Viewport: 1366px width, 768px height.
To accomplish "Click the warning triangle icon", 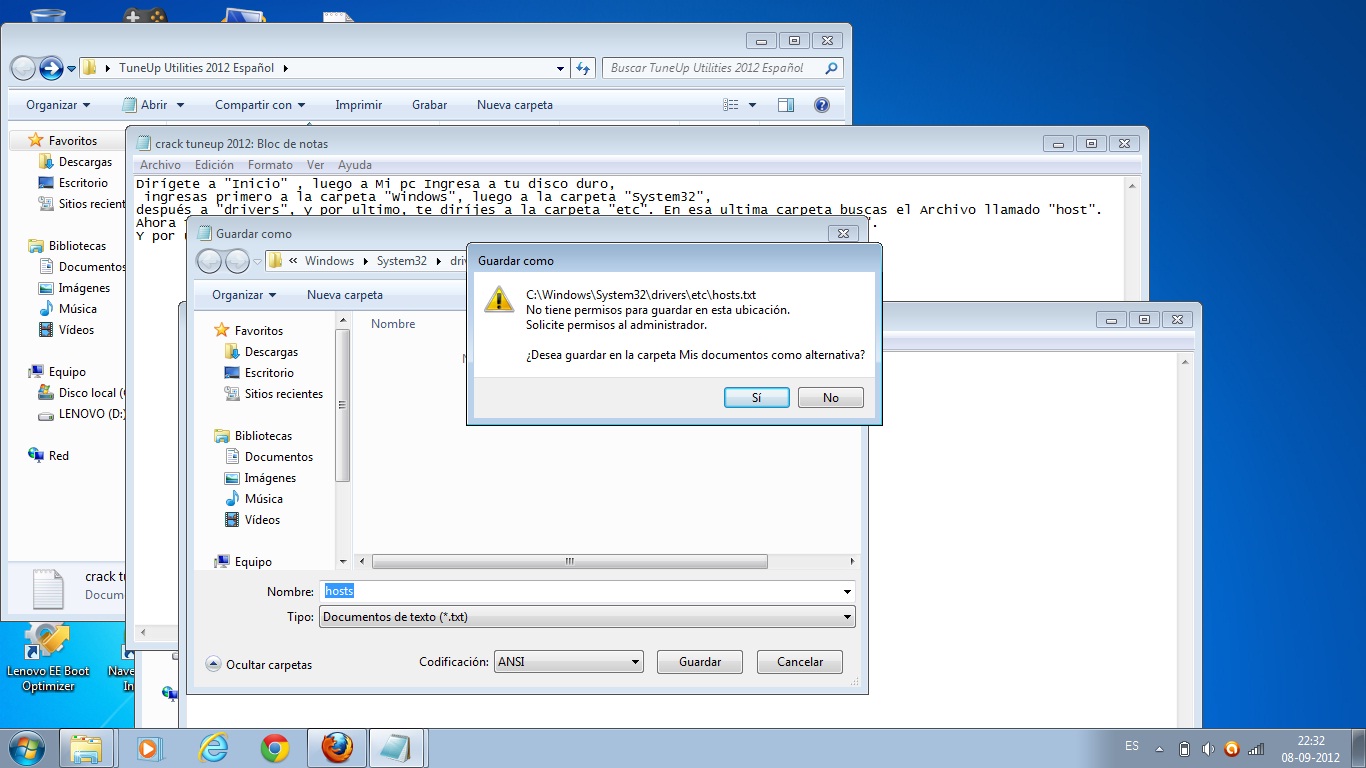I will click(x=499, y=299).
